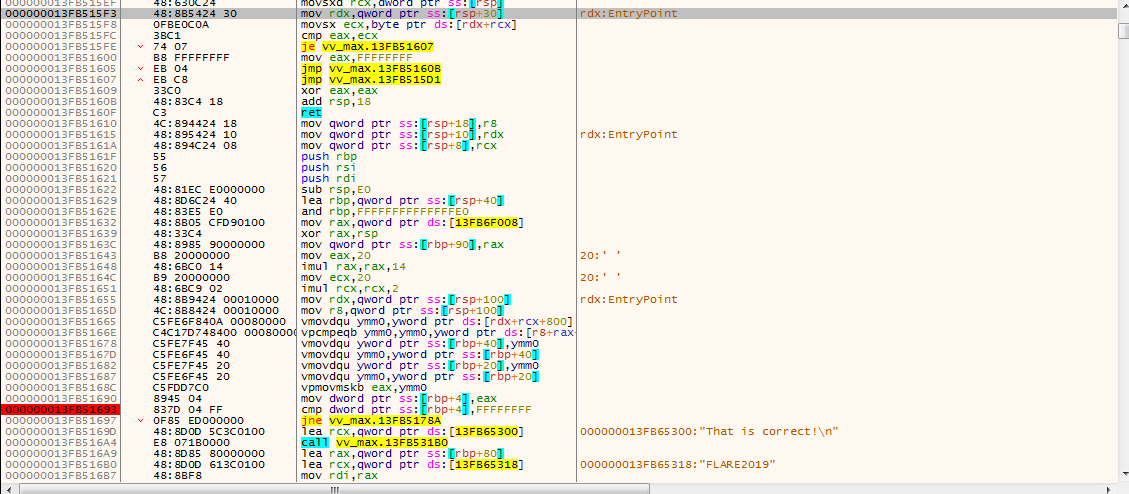1129x494 pixels.
Task: Click the jump arrow beside 'je' bytes 74 07
Action: (140, 47)
